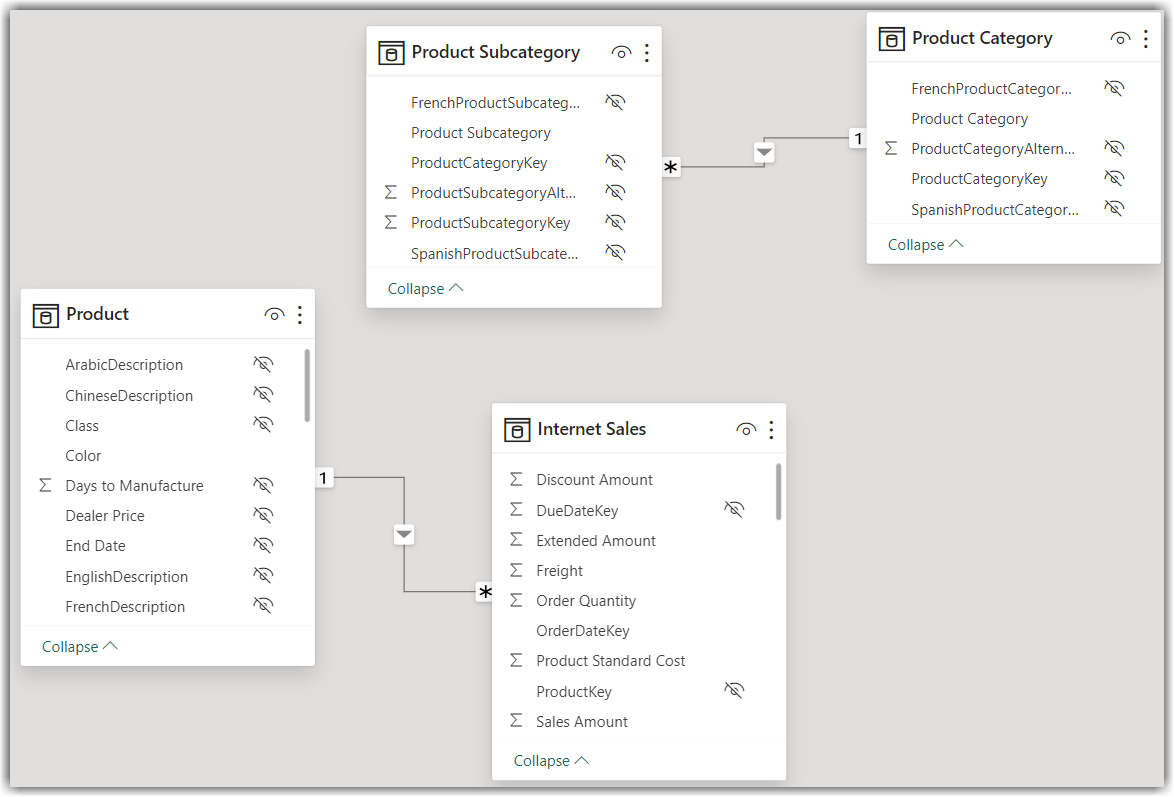Collapse the Product Category table card

925,244
